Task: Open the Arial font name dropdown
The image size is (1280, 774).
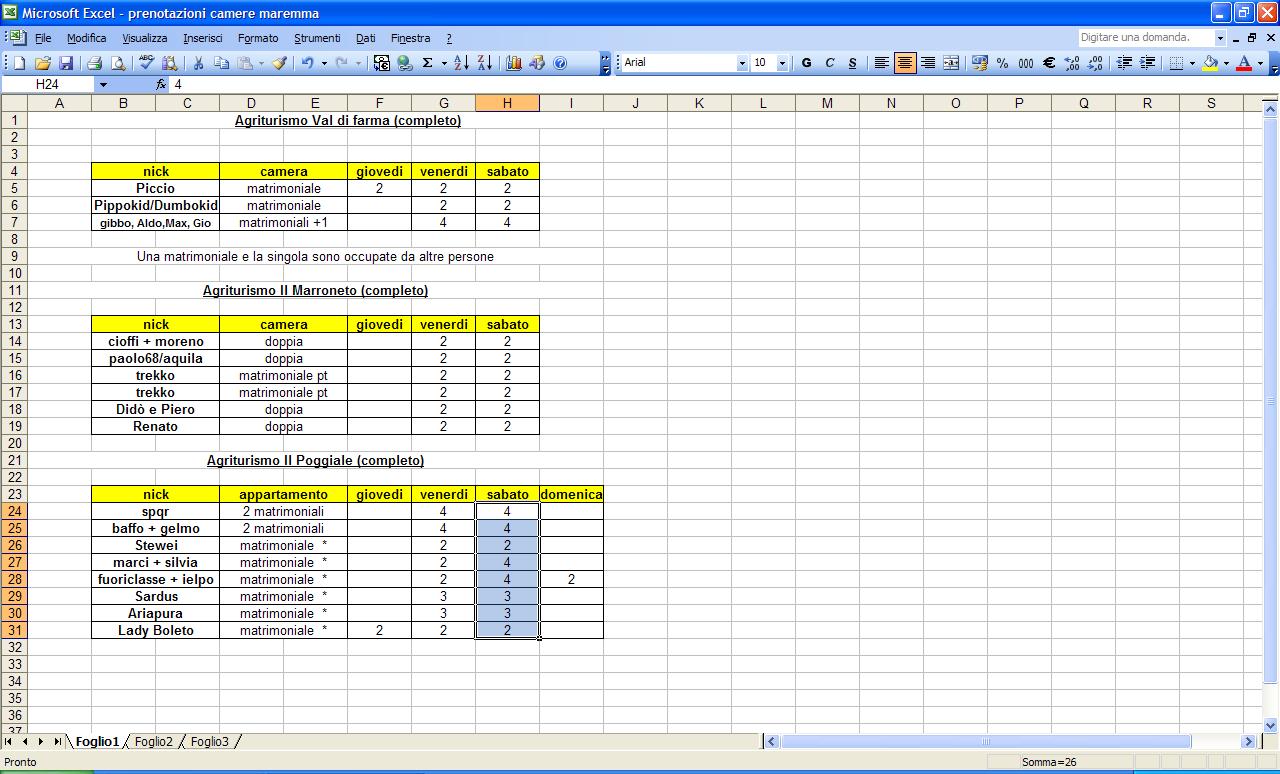Action: point(742,63)
